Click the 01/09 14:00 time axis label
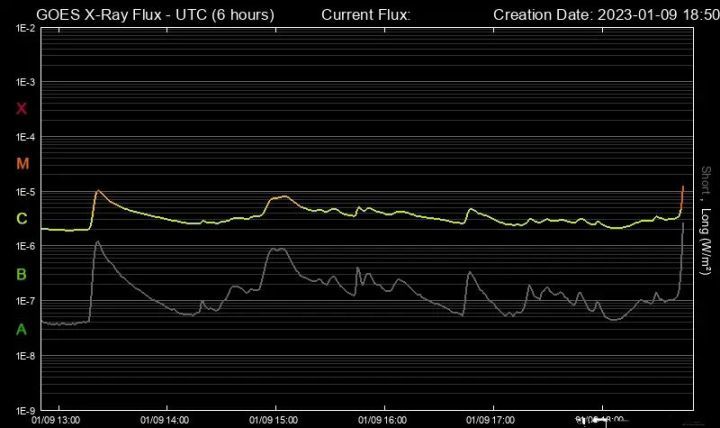The image size is (720, 428). click(x=164, y=420)
